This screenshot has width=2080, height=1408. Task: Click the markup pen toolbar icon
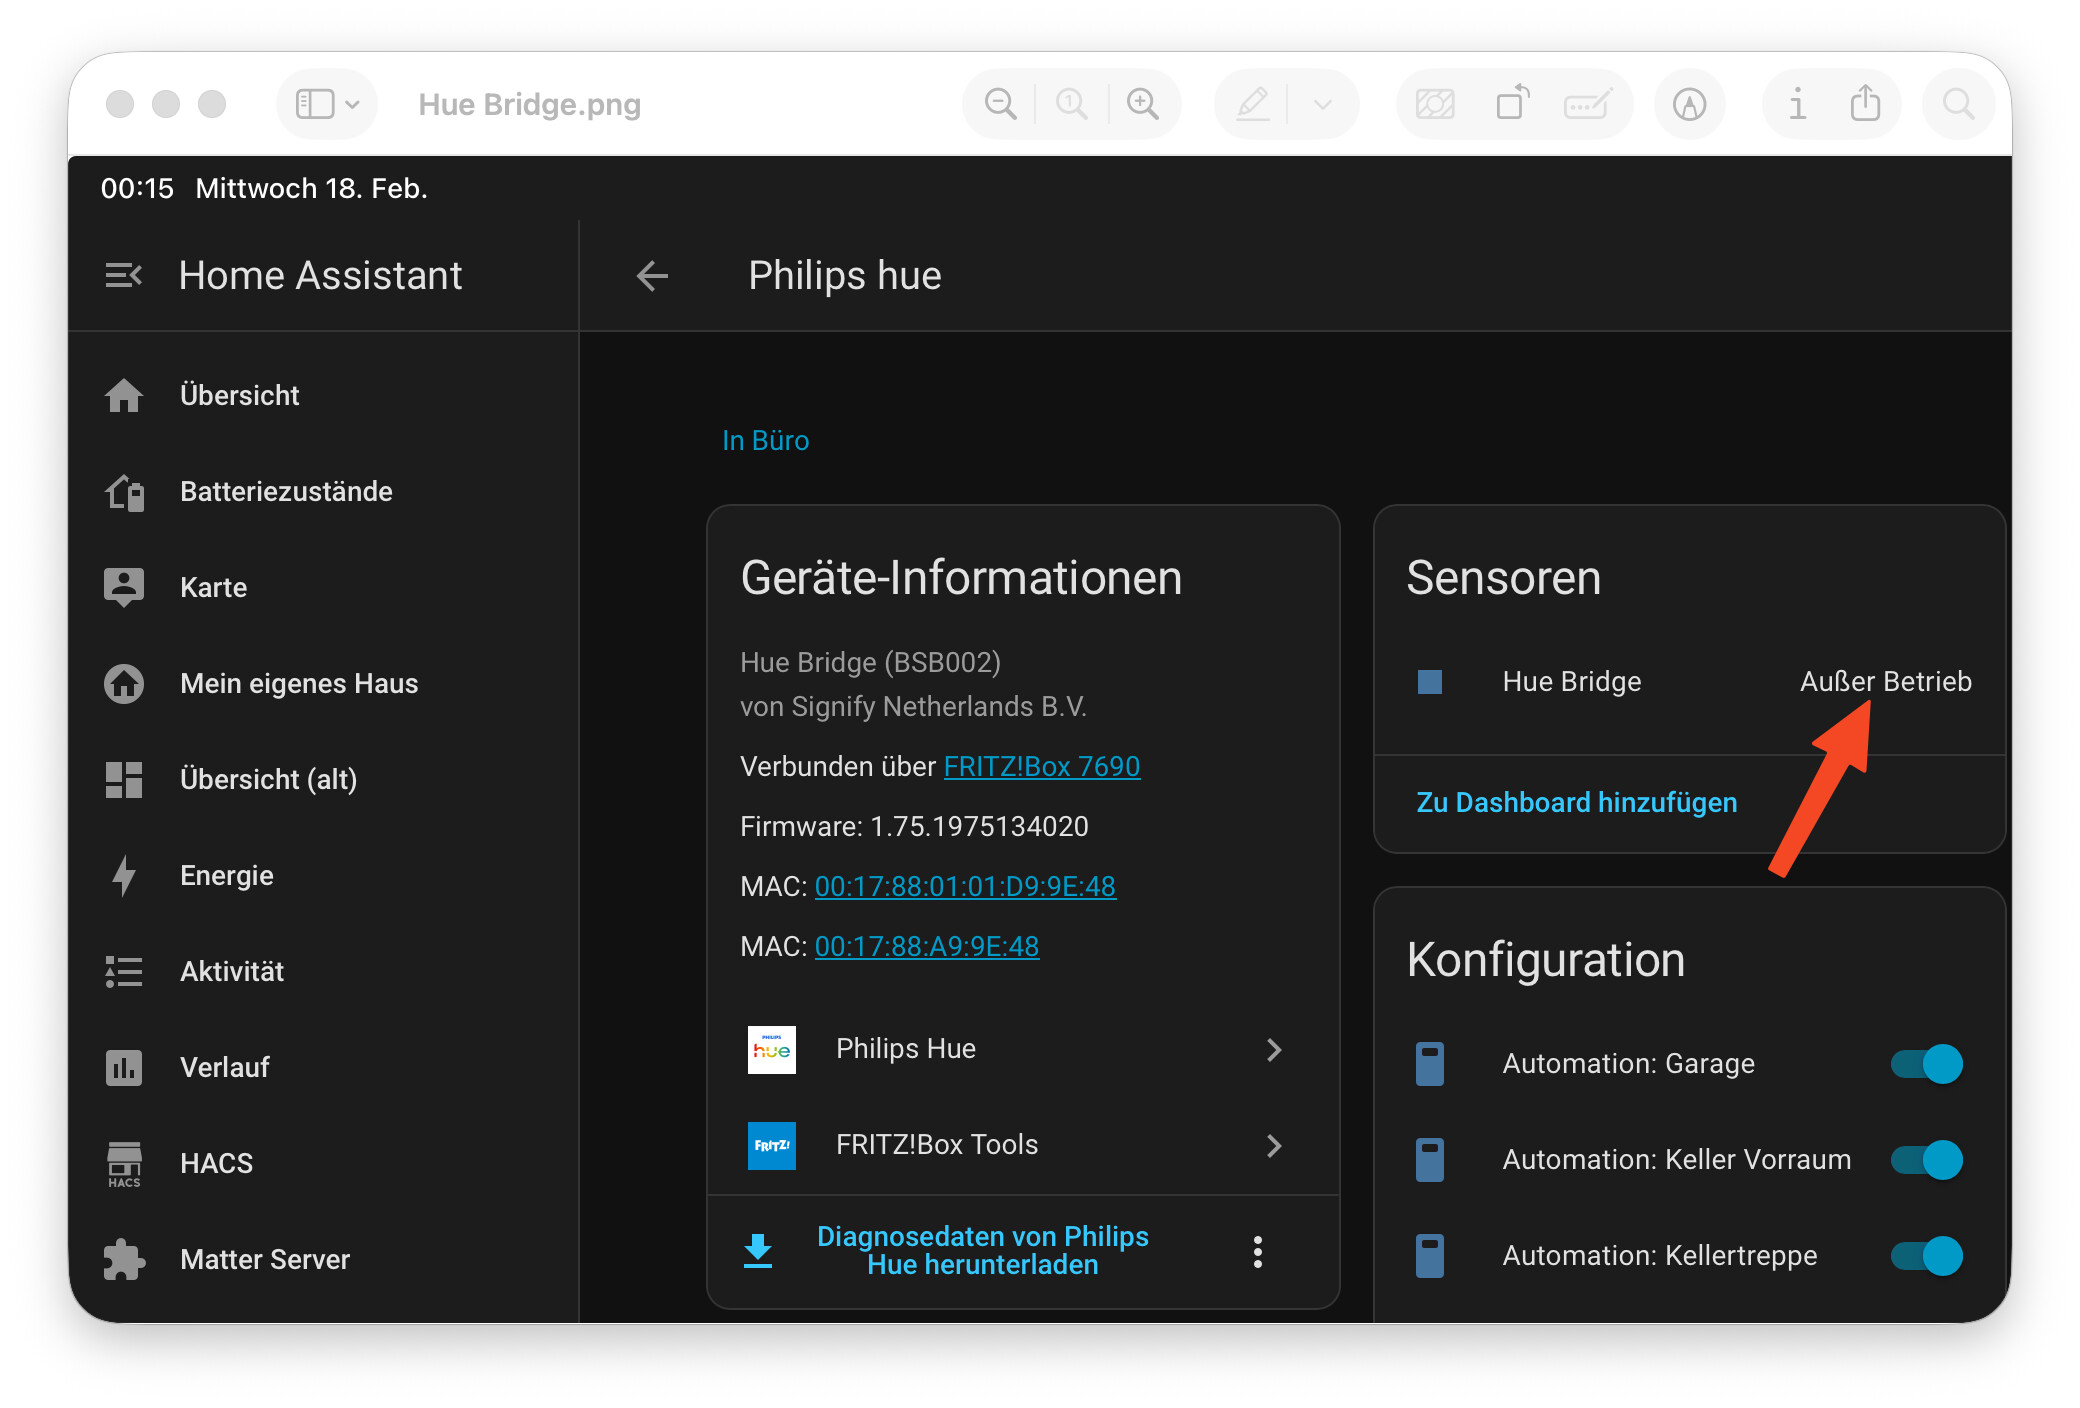click(1253, 104)
